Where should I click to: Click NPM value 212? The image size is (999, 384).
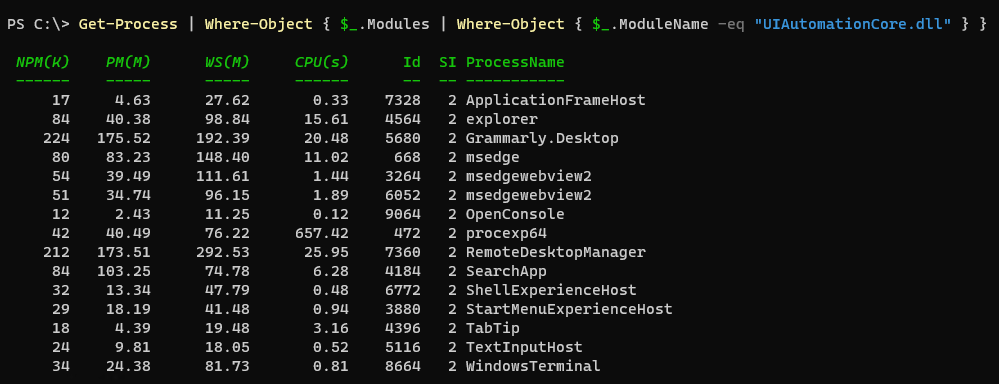click(56, 252)
